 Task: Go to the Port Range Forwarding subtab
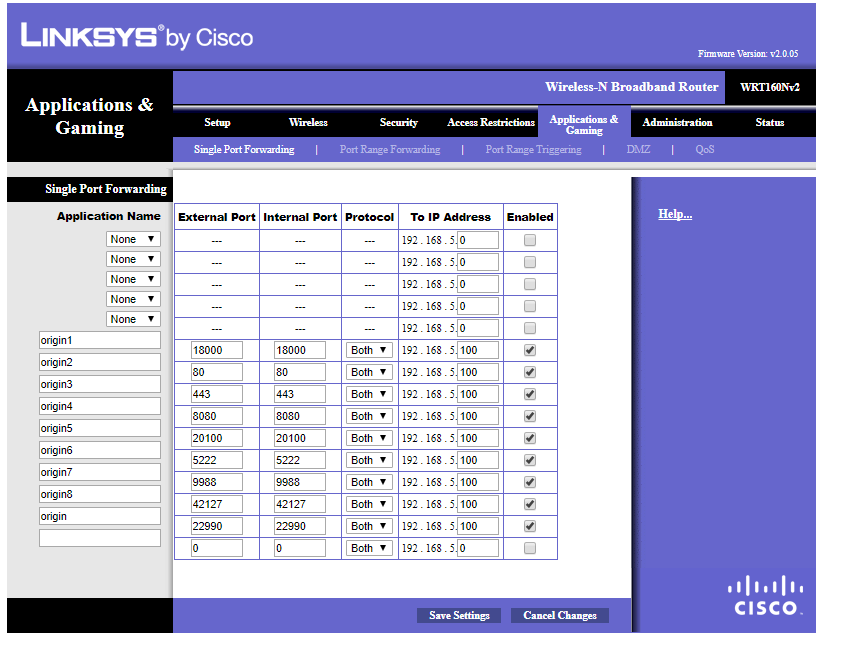coord(389,150)
